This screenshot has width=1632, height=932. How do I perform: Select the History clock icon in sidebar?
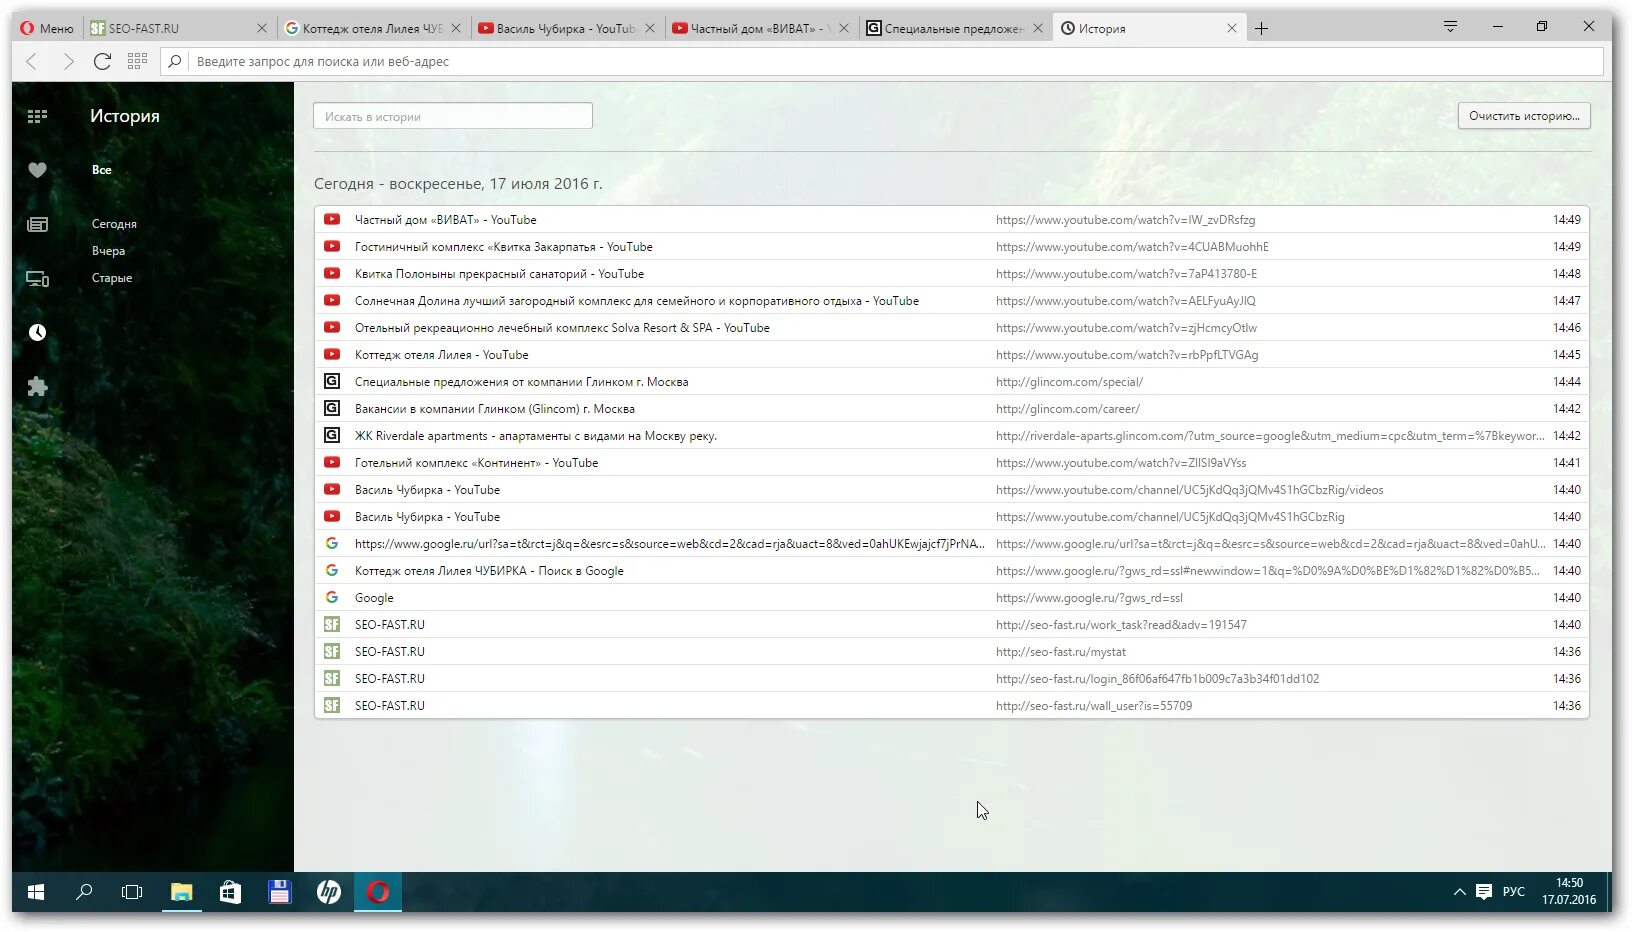(x=37, y=333)
